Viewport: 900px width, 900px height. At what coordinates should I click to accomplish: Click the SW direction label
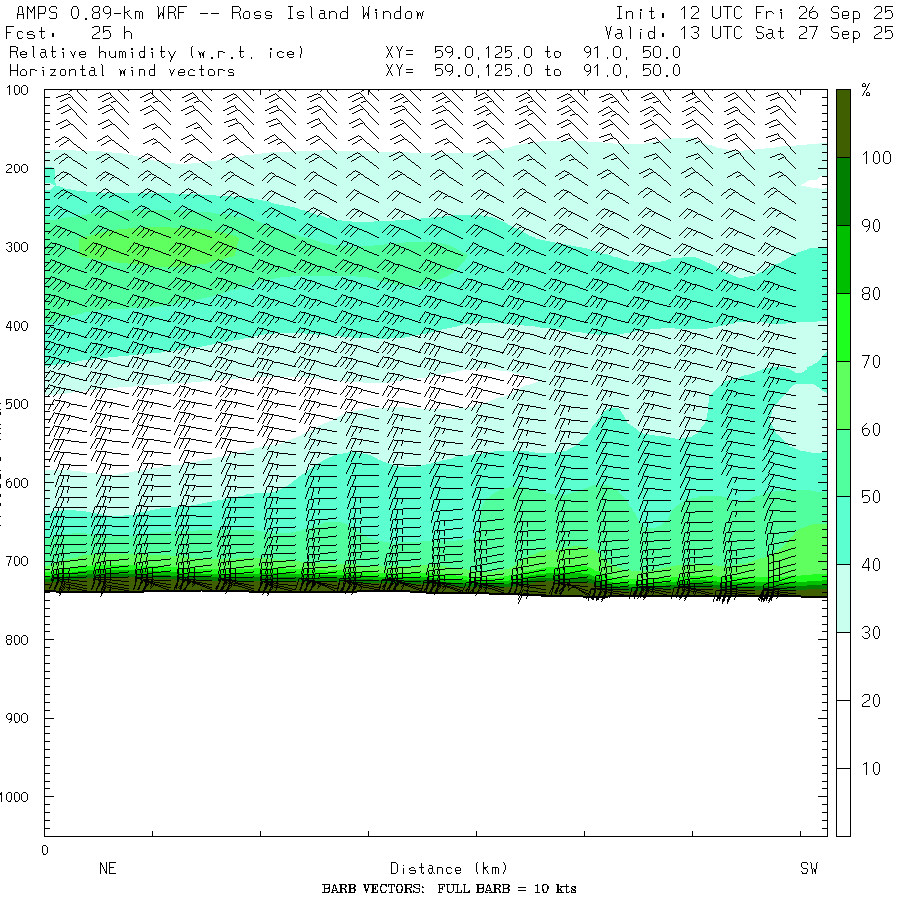809,868
